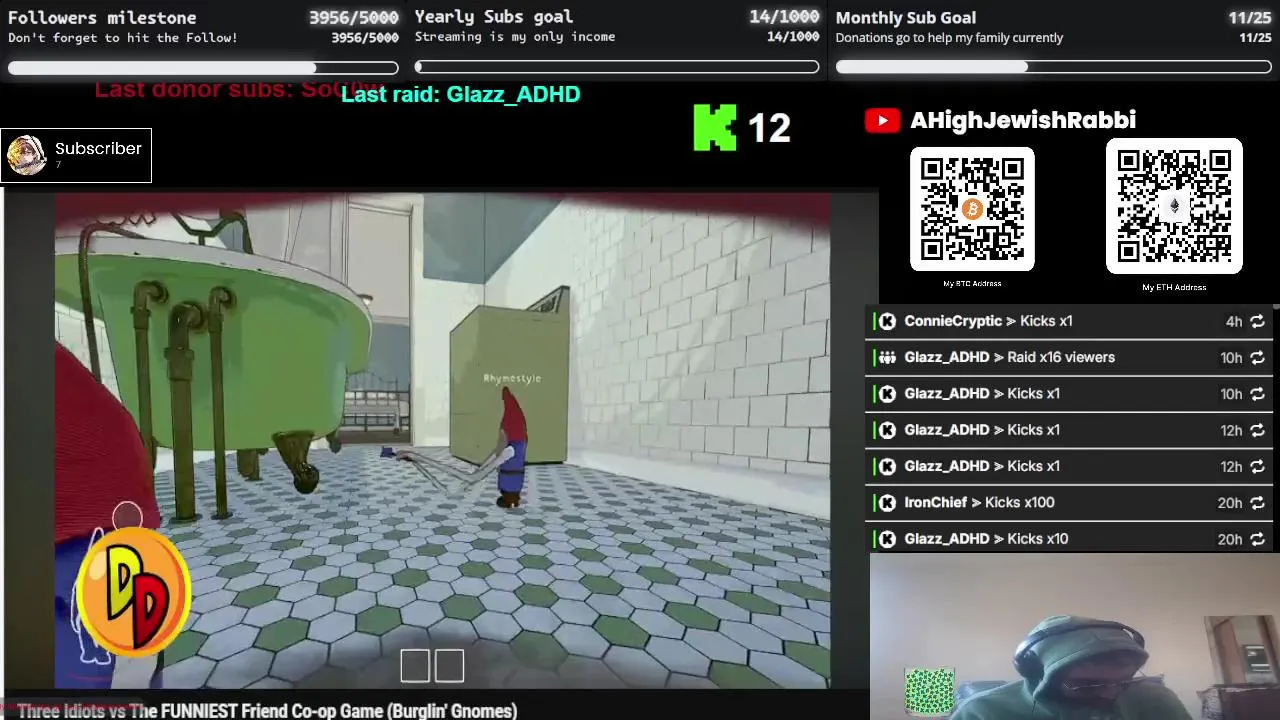Open the Subscriber widget avatar
Screen dimensions: 1280x720
click(26, 155)
